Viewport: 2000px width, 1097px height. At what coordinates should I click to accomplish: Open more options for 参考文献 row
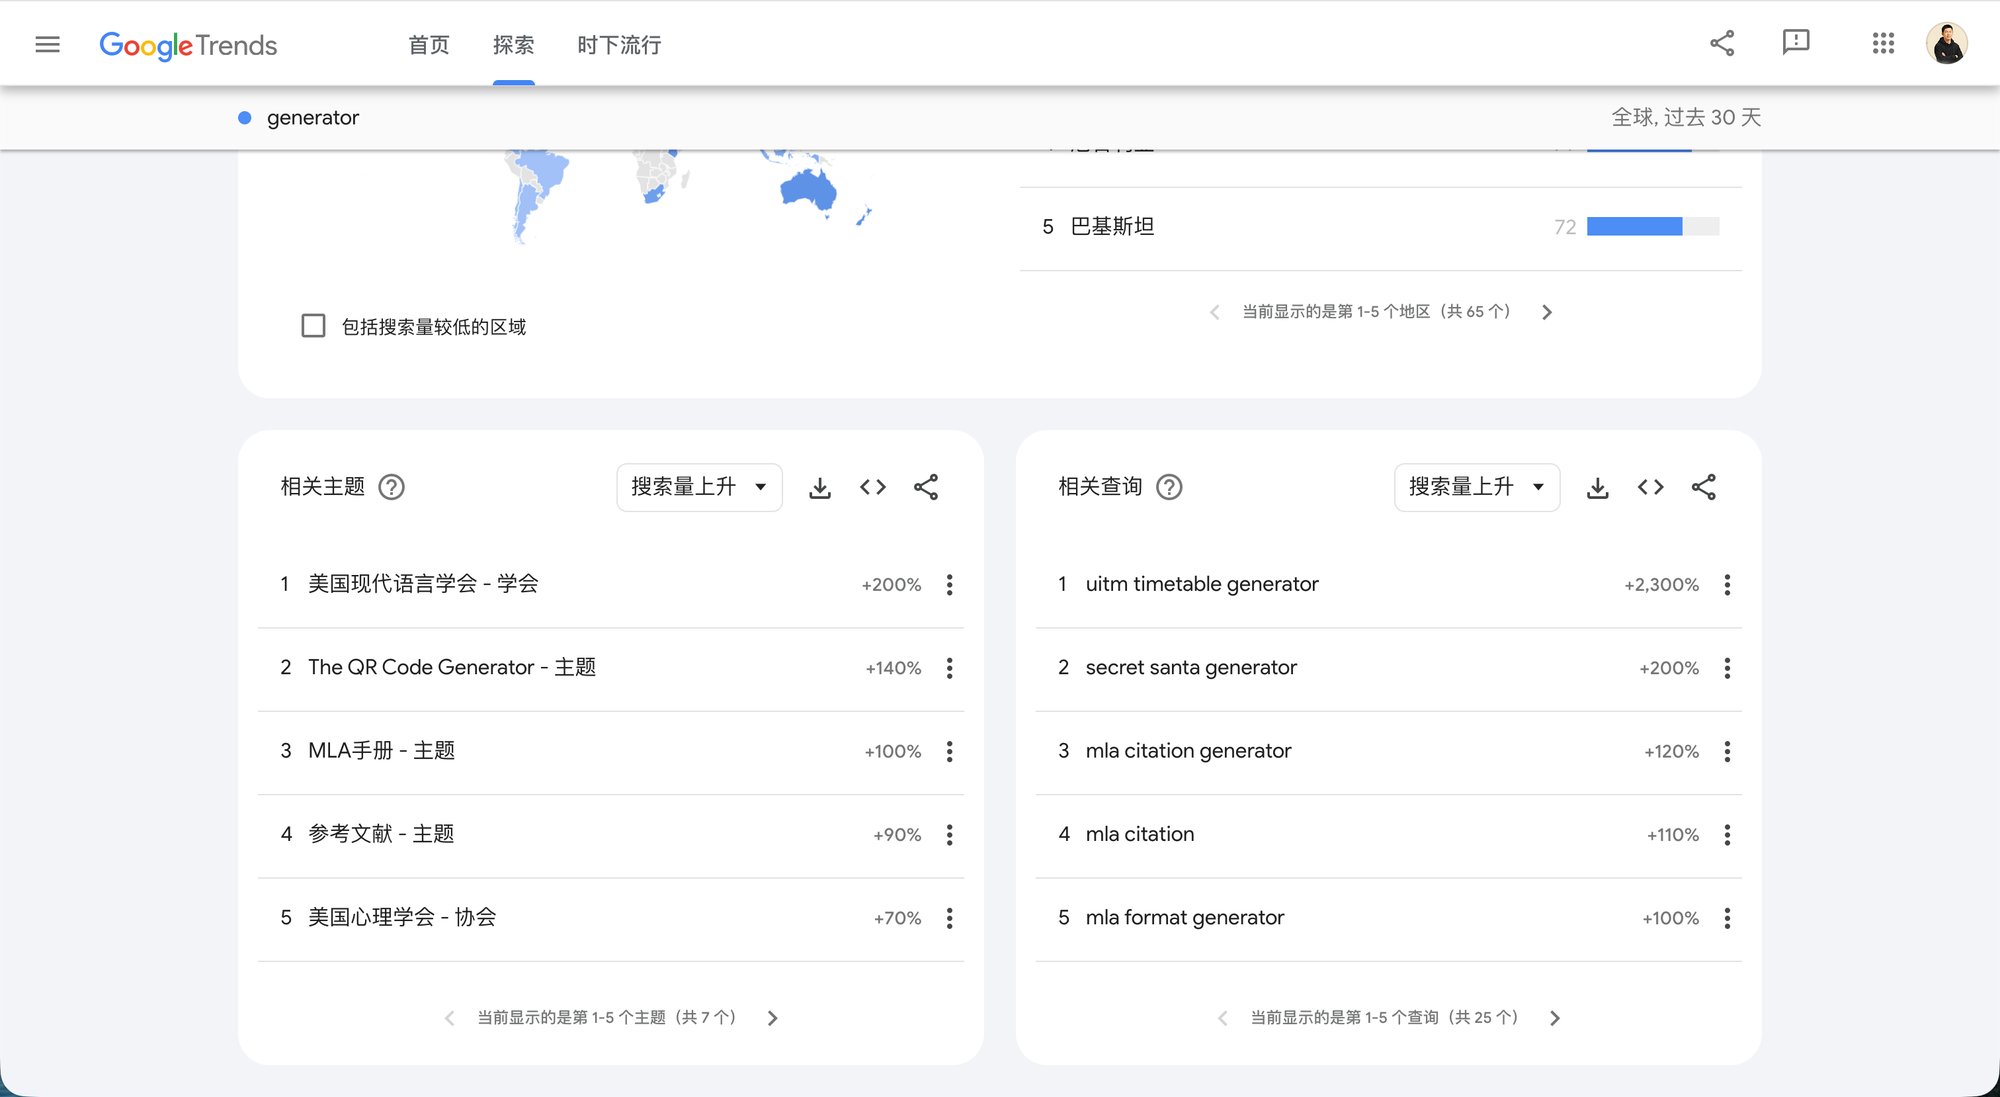point(949,835)
